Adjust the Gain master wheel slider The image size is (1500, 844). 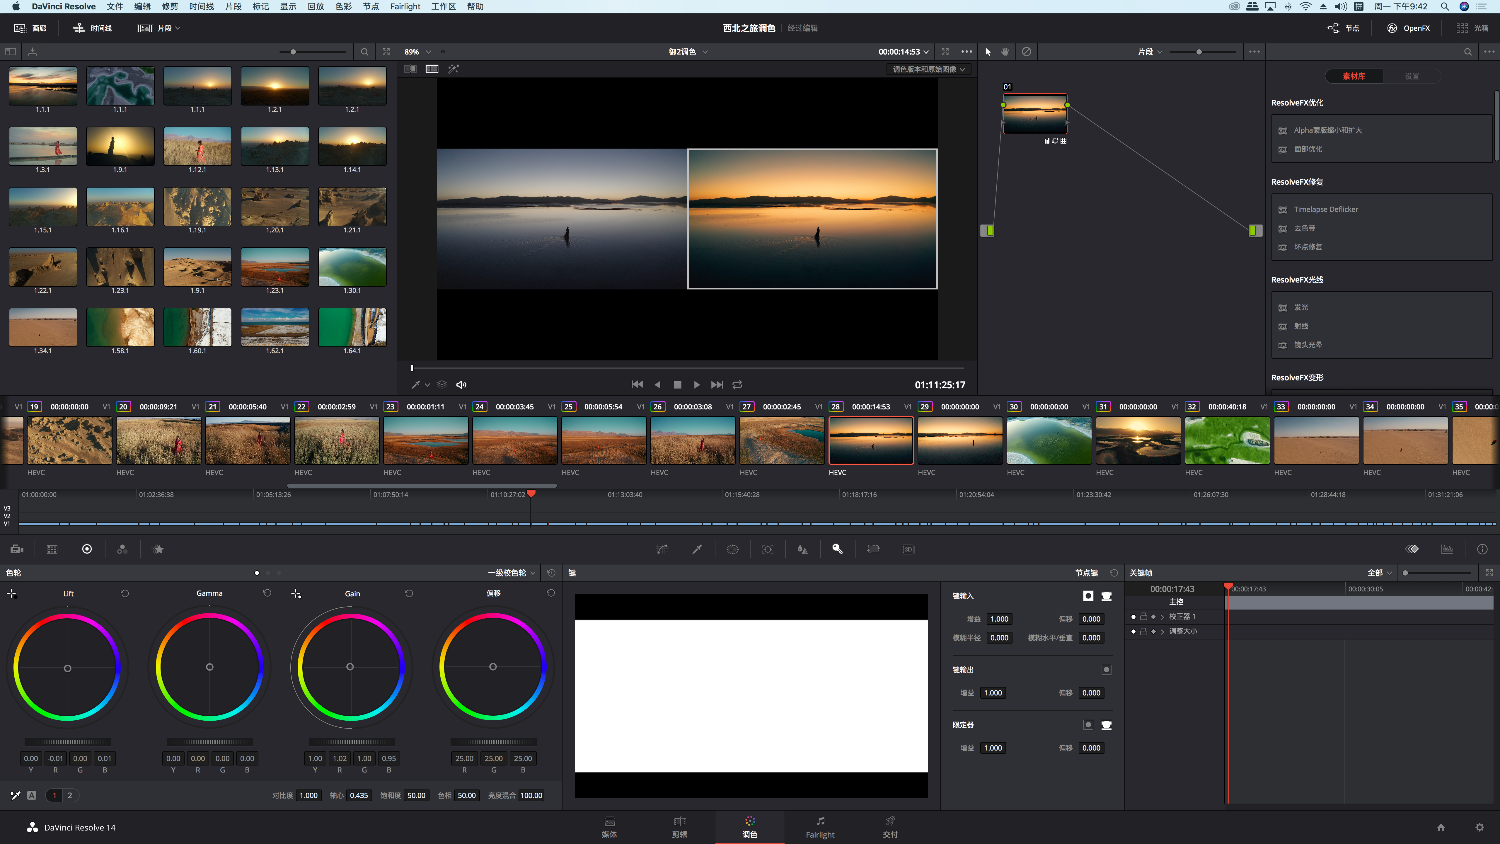[350, 741]
